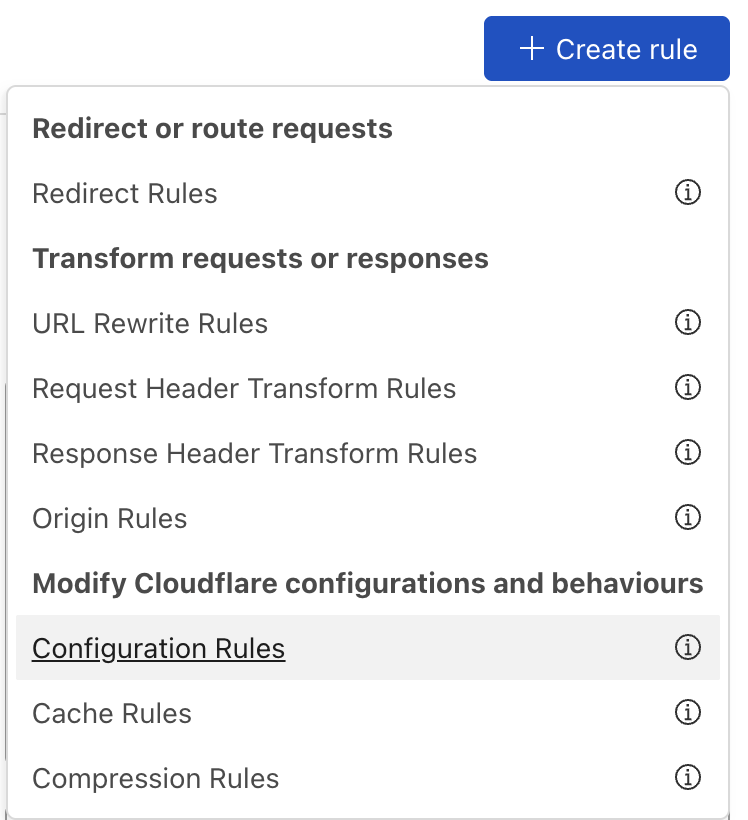This screenshot has height=820, width=748.
Task: Click the info icon next to Configuration Rules
Action: pyautogui.click(x=688, y=648)
